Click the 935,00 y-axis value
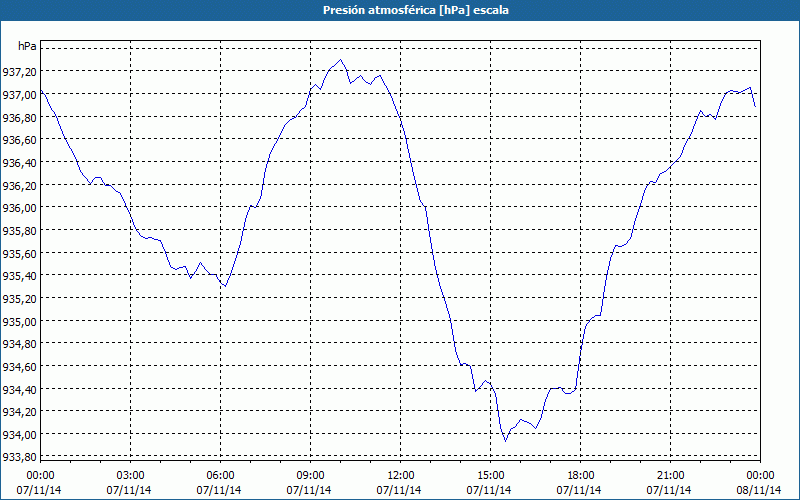This screenshot has height=500, width=800. point(19,321)
